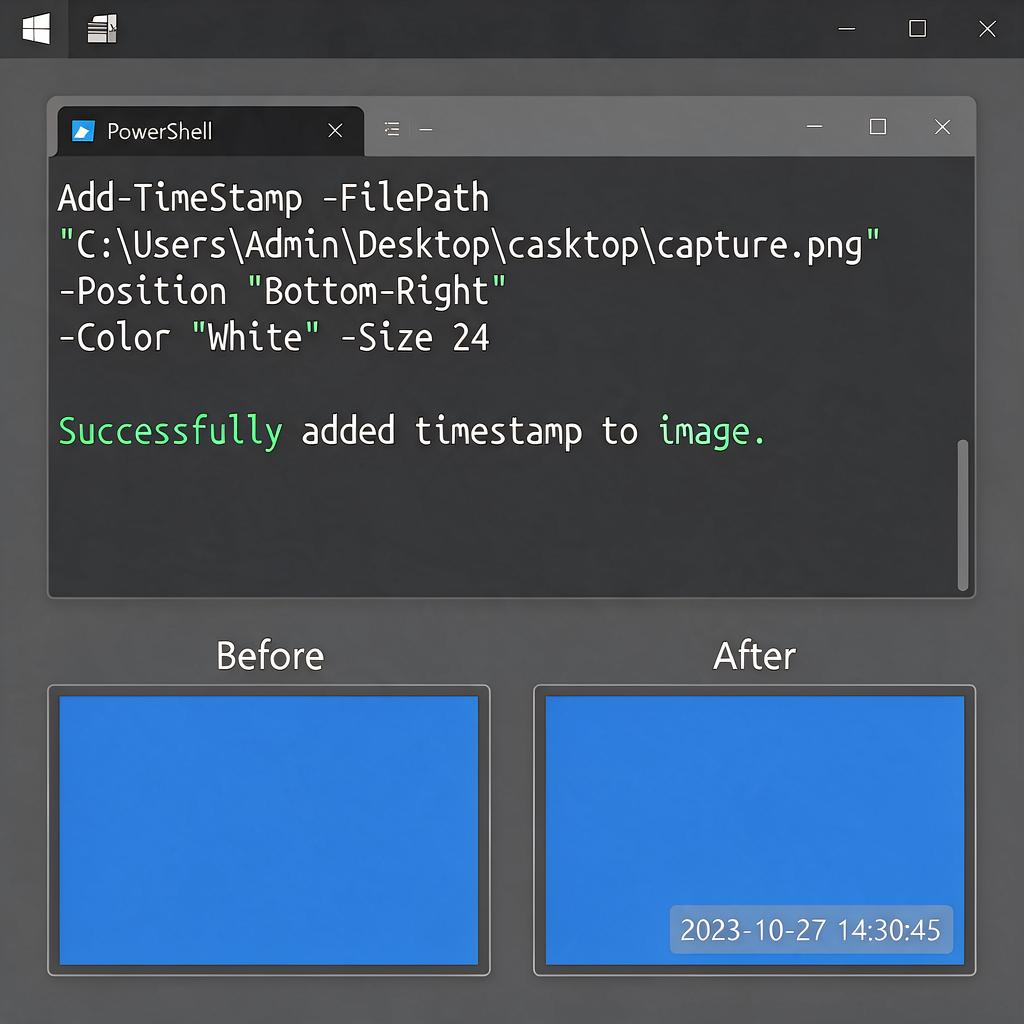Screen dimensions: 1024x1024
Task: Click the terminal vertical scrollbar thumb
Action: (963, 515)
